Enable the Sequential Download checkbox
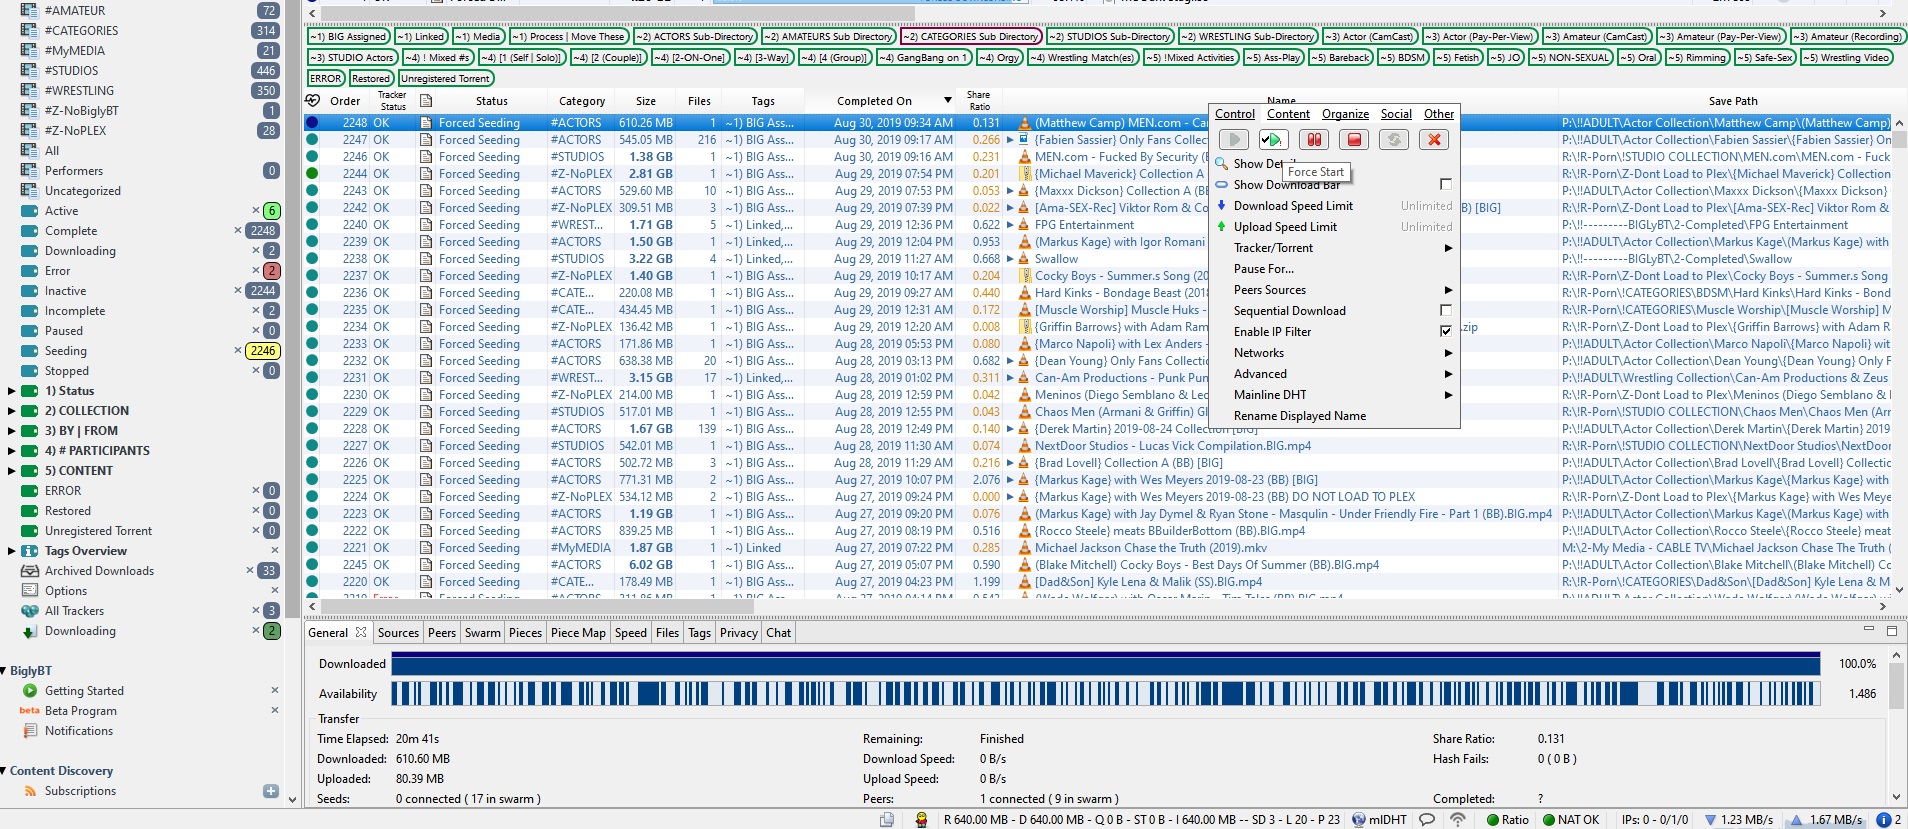Image resolution: width=1908 pixels, height=829 pixels. 1445,311
